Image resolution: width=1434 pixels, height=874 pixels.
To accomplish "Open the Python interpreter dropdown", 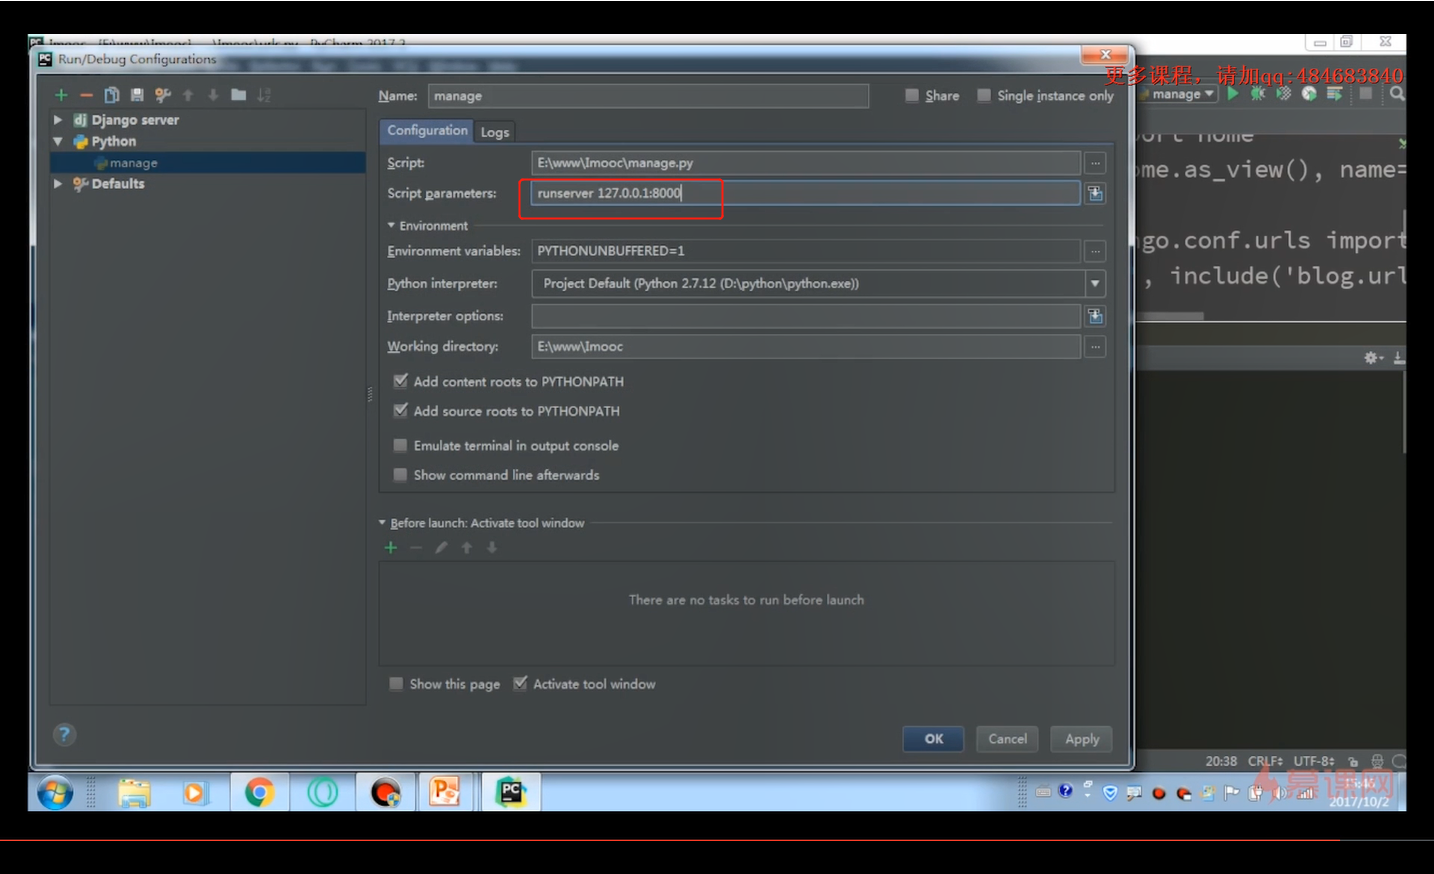I will [1096, 284].
